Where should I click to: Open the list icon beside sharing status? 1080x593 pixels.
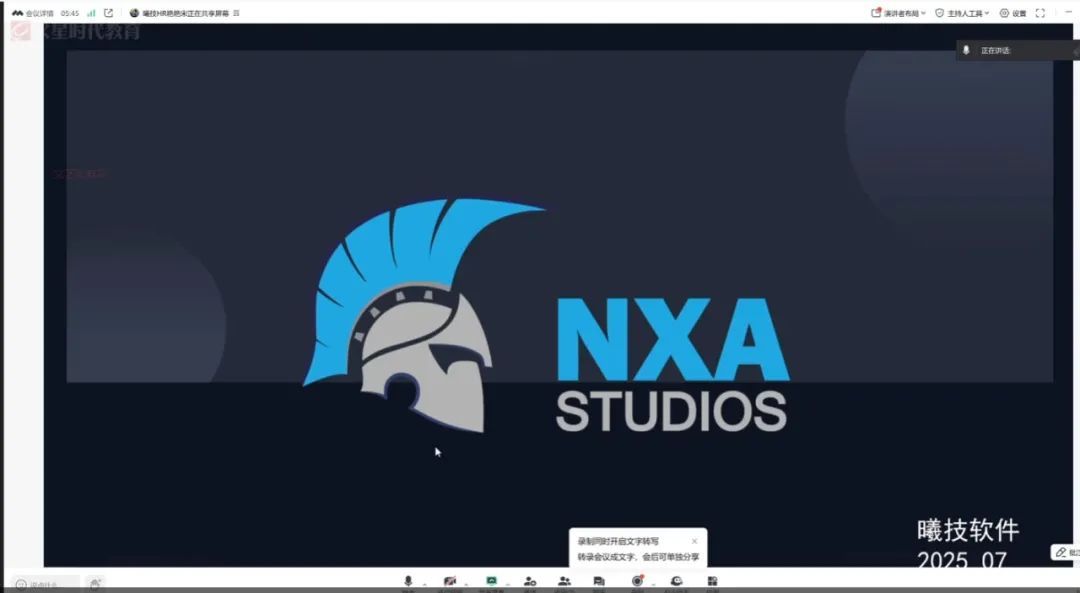[236, 13]
